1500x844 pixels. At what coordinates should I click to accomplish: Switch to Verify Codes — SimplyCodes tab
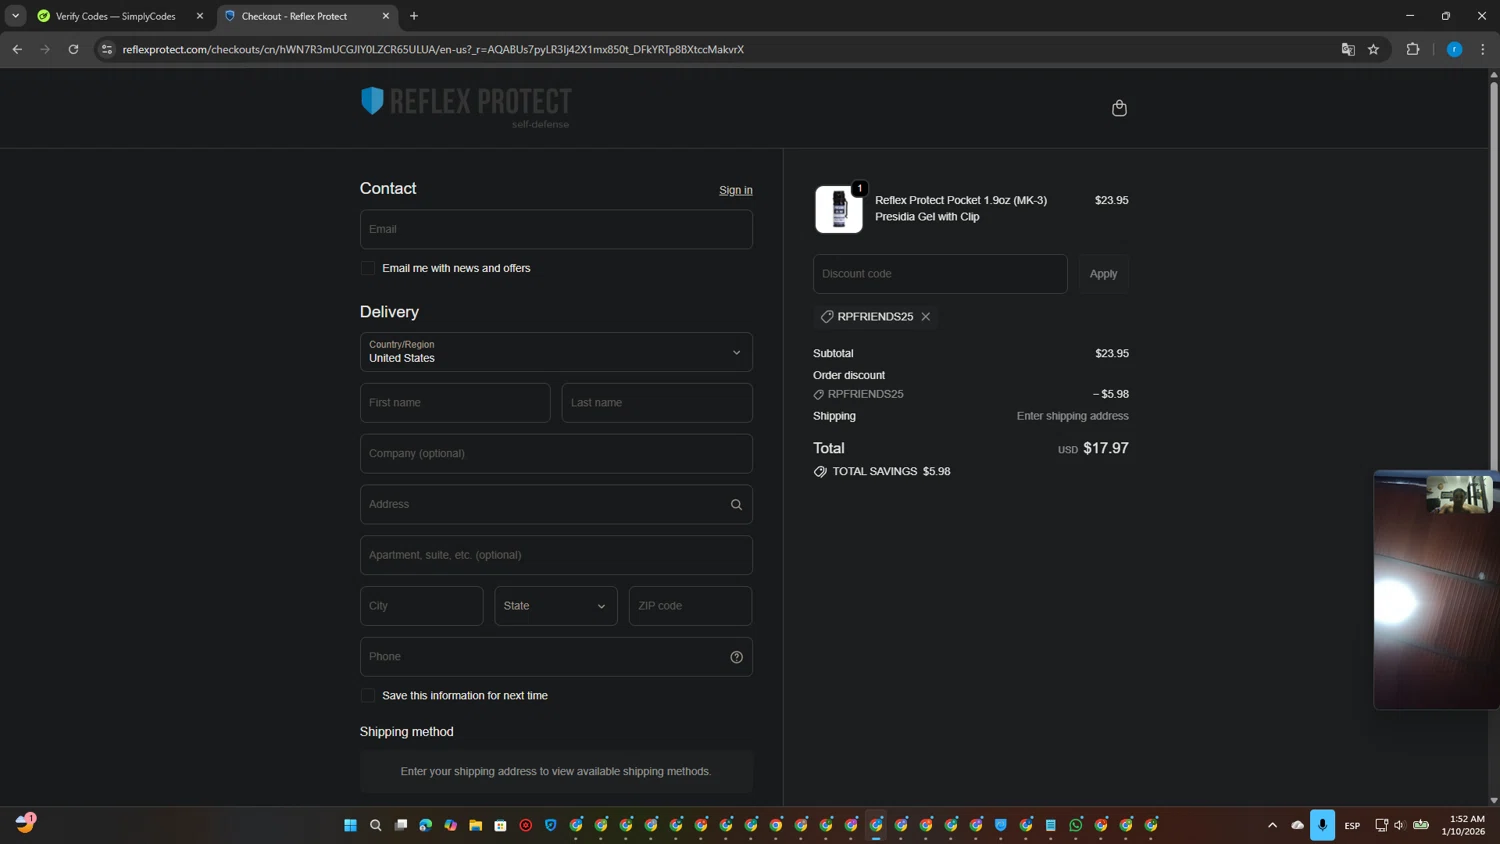tap(115, 16)
